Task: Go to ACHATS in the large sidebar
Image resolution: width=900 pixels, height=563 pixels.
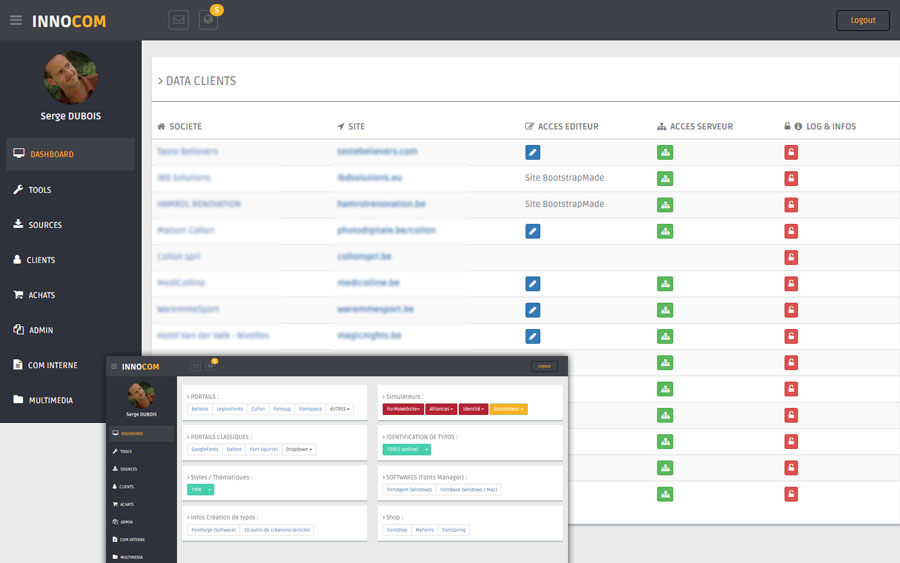Action: [41, 295]
